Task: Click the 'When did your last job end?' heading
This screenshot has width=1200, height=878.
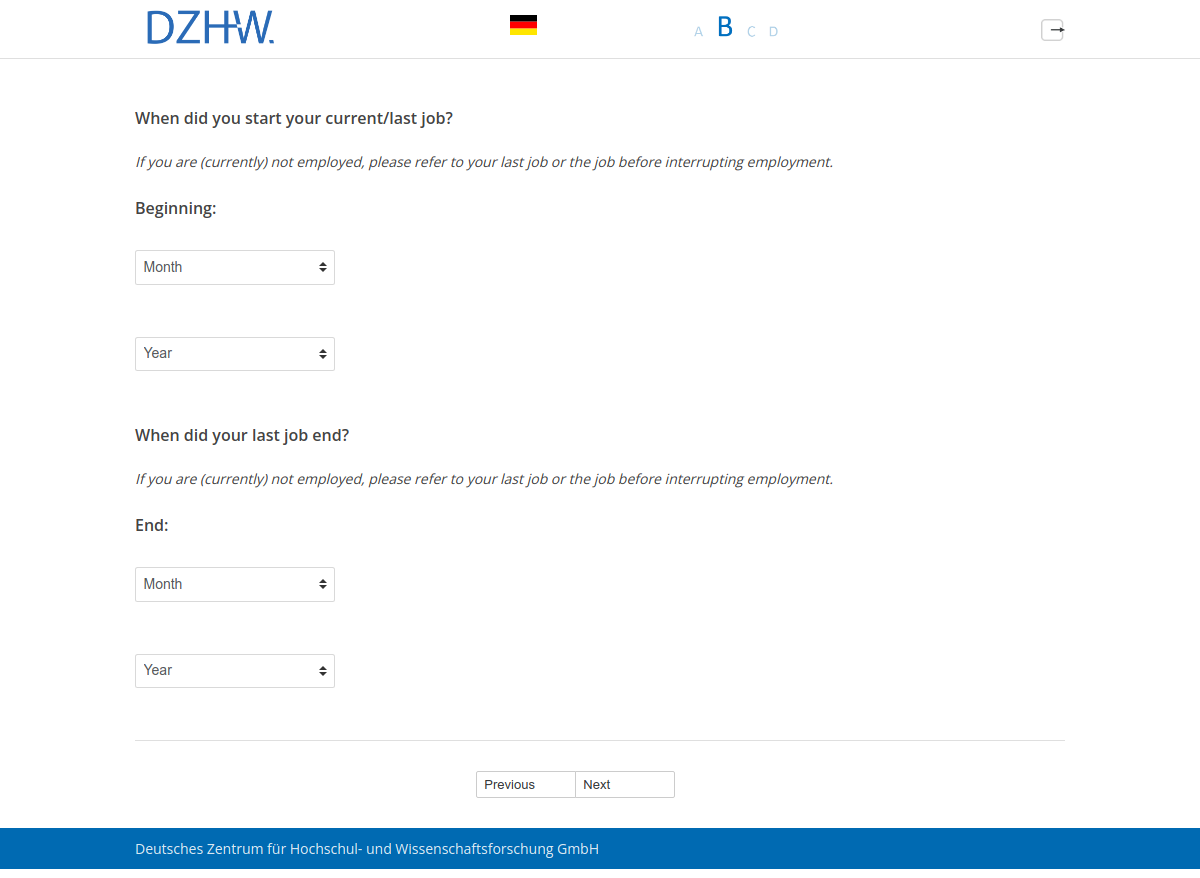Action: [x=242, y=436]
